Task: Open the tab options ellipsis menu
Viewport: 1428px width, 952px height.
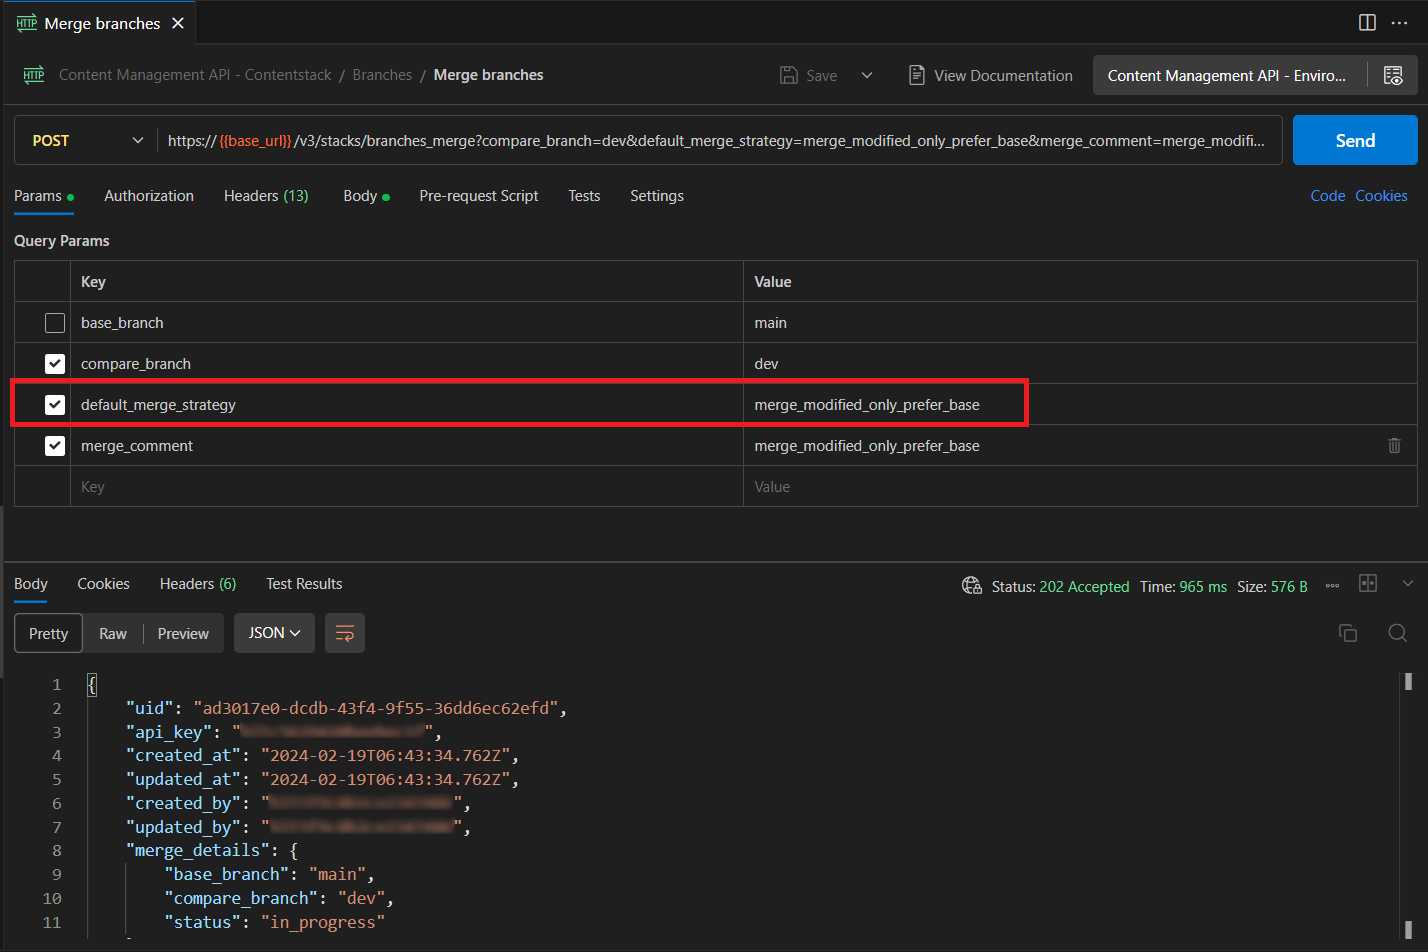Action: [x=1399, y=23]
